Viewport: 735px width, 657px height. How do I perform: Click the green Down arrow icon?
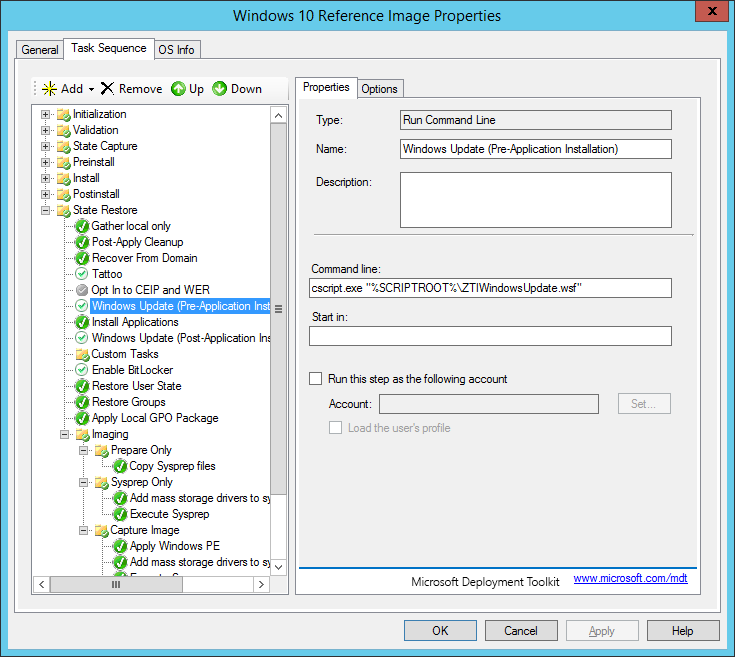click(219, 89)
